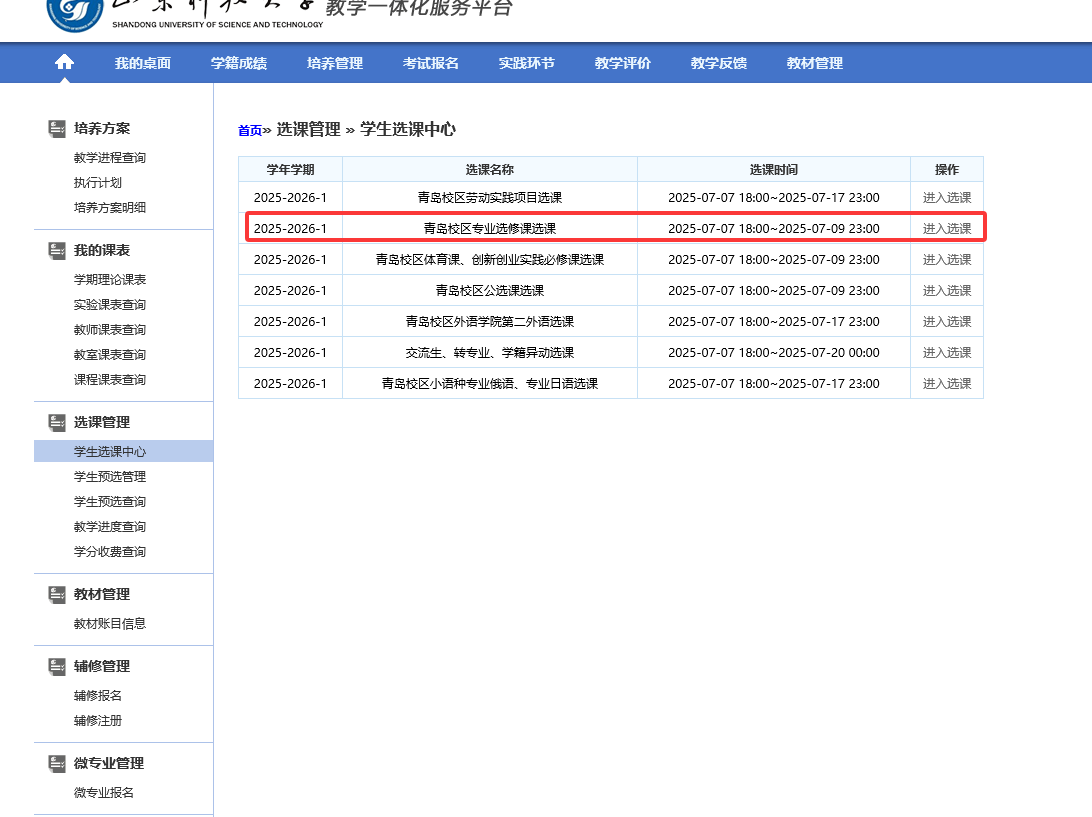The width and height of the screenshot is (1092, 817).
Task: Click the 我的课表 section icon
Action: 57,251
